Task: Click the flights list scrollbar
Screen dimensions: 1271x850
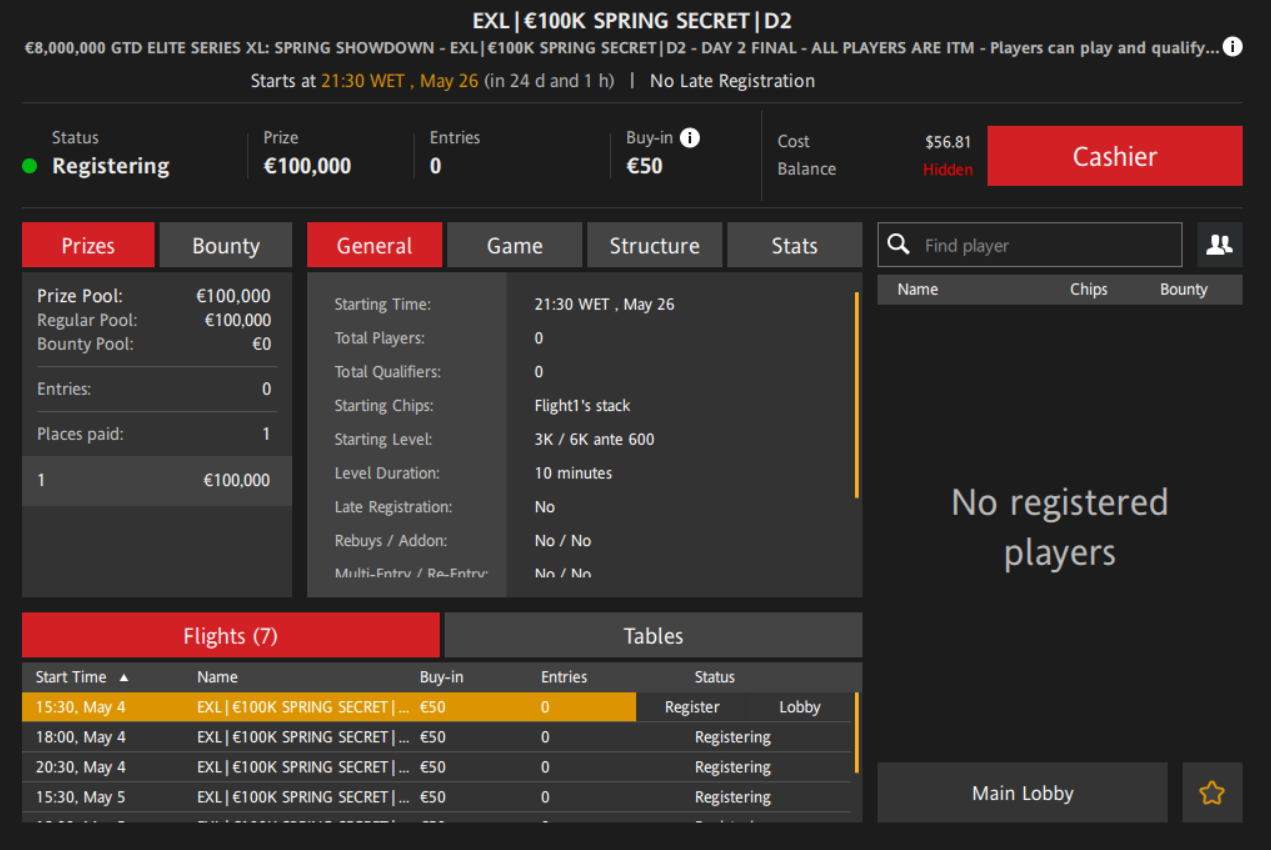Action: tap(856, 732)
